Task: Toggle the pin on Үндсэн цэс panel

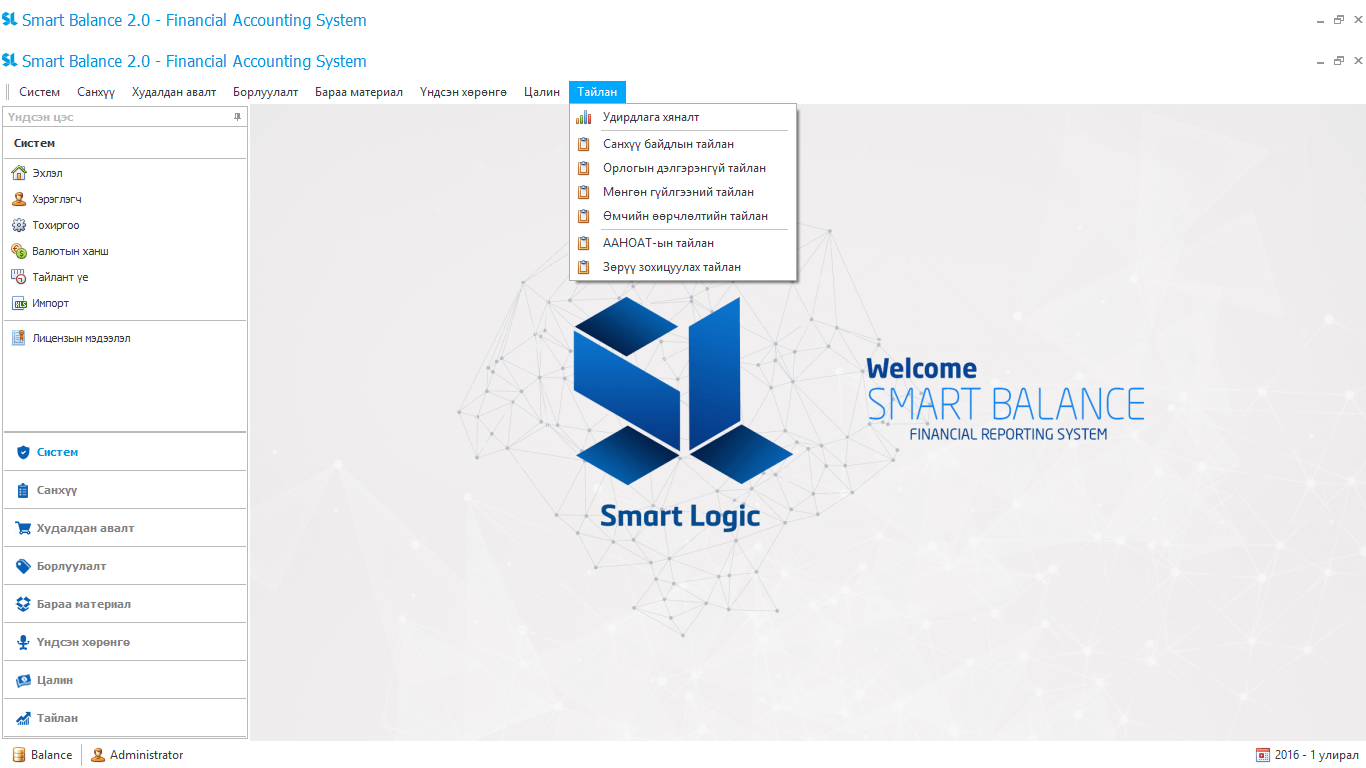Action: [237, 117]
